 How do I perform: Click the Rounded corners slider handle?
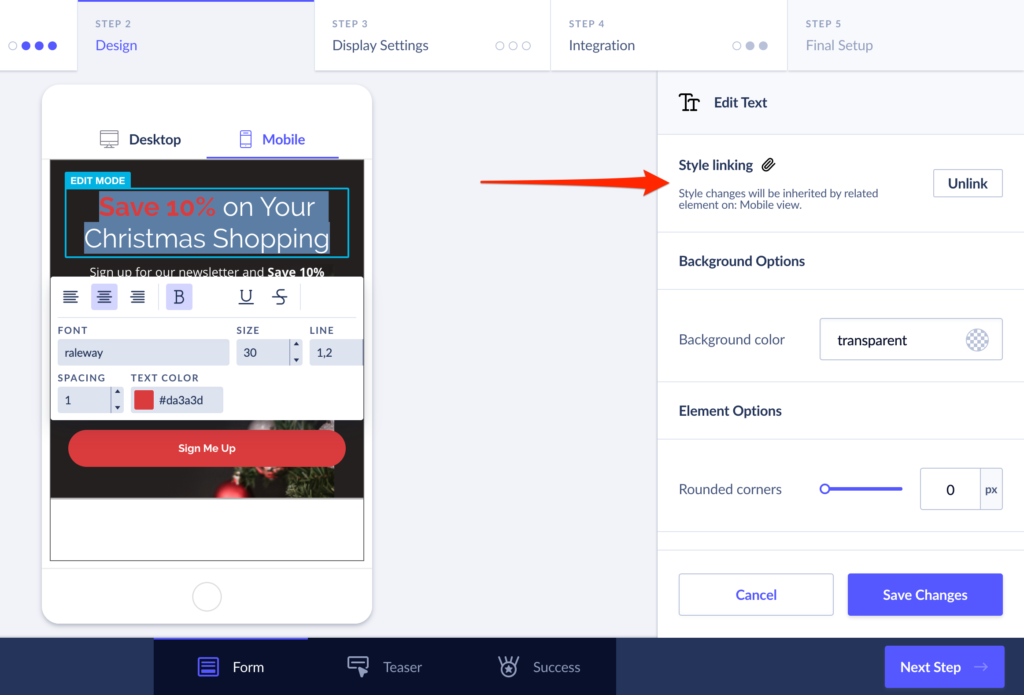825,489
